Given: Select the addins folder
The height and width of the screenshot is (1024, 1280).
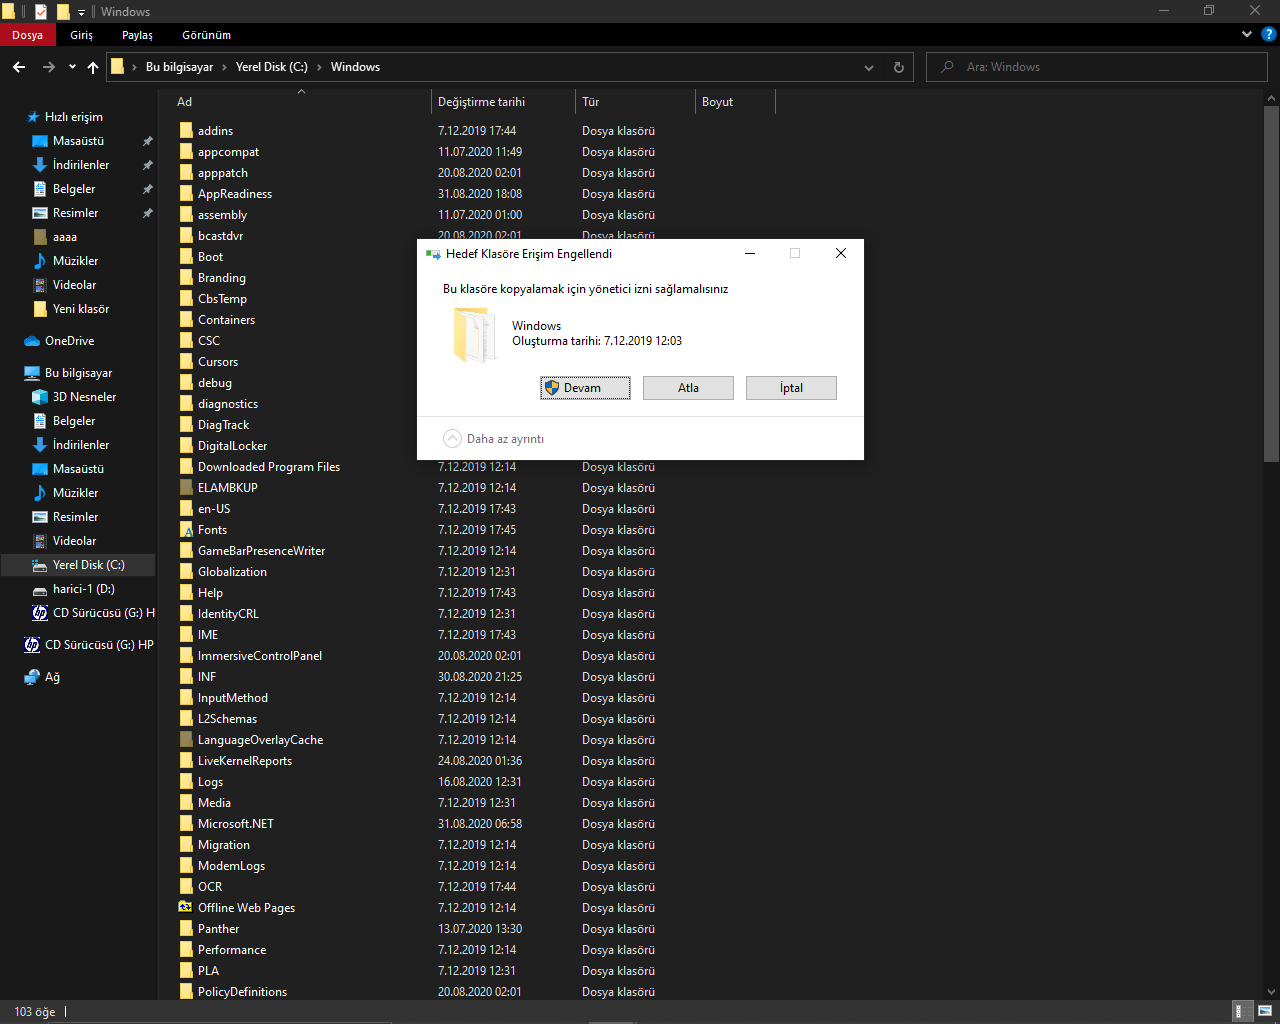Looking at the screenshot, I should (x=215, y=131).
